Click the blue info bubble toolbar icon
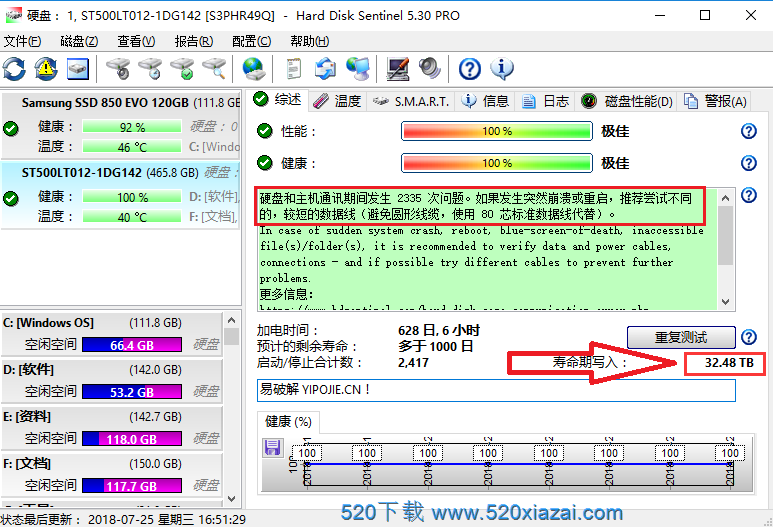 [x=502, y=69]
